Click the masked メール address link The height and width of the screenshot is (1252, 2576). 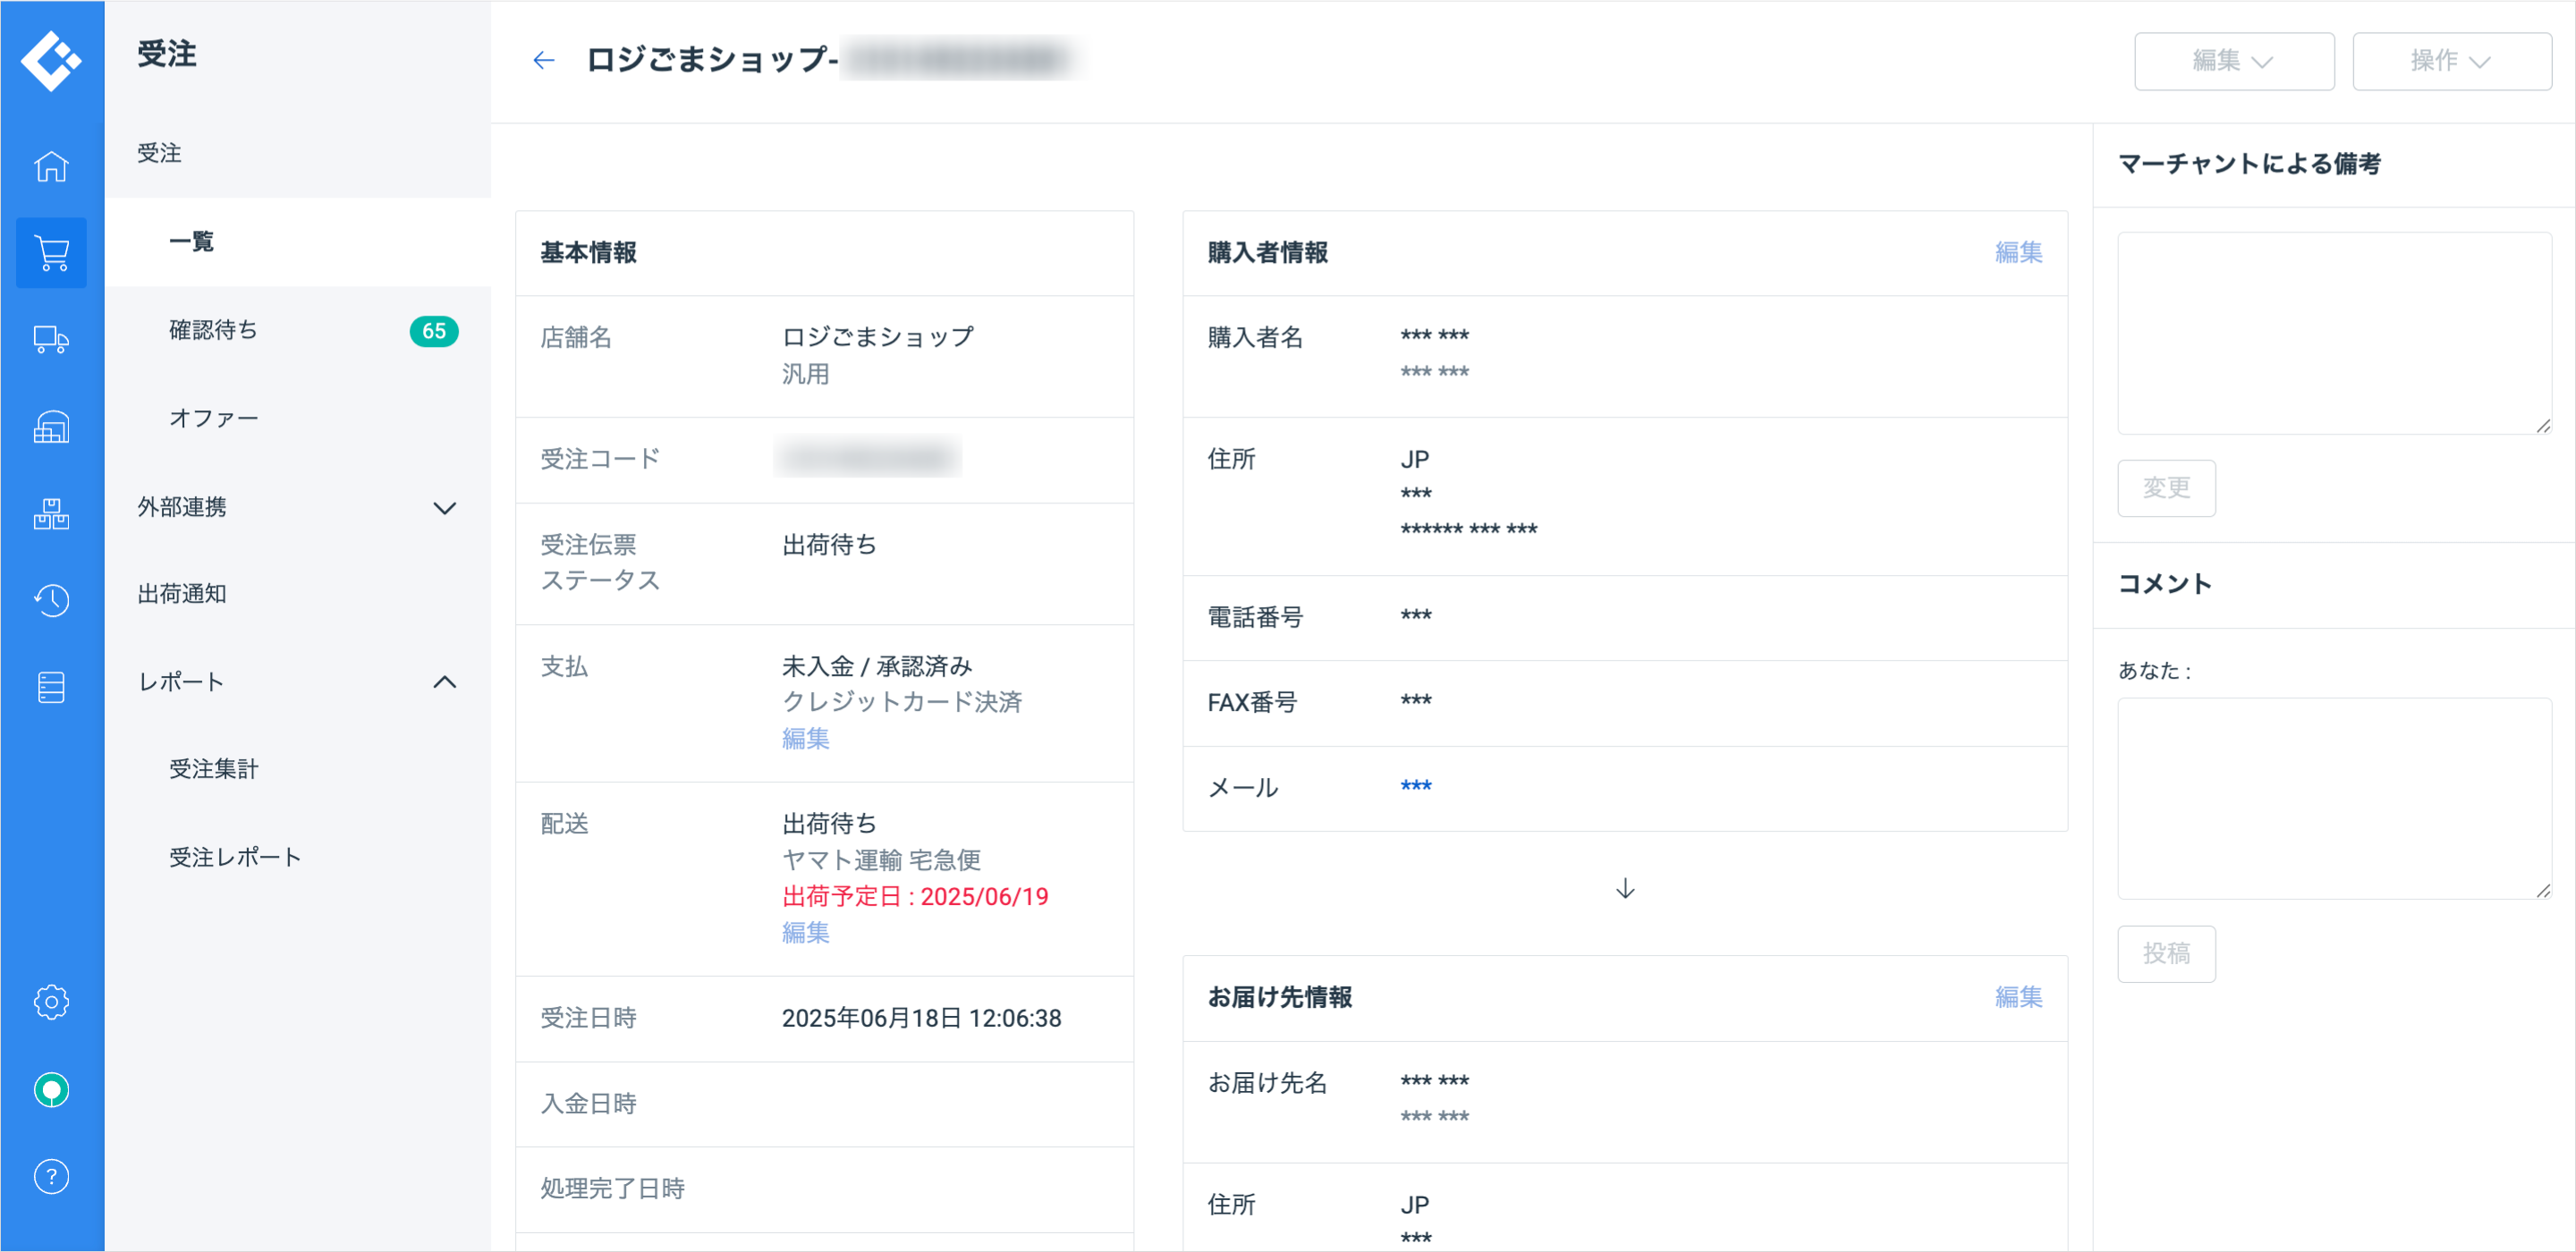(1415, 786)
